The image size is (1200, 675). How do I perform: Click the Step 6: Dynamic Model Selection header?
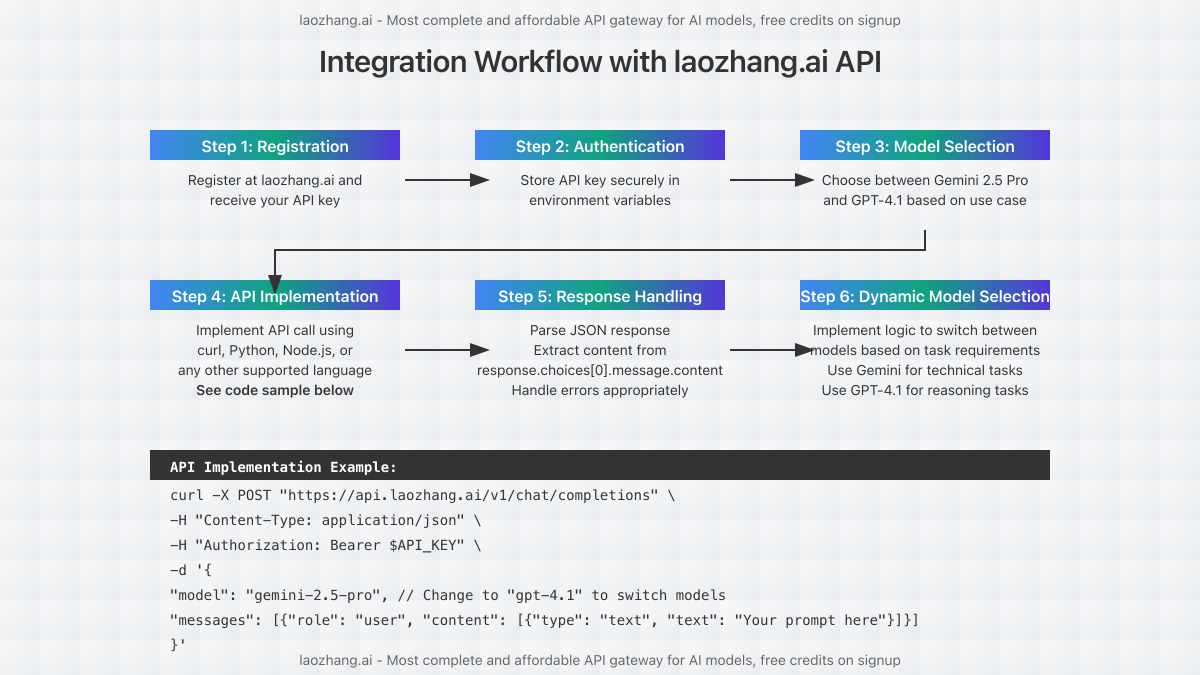(x=925, y=295)
